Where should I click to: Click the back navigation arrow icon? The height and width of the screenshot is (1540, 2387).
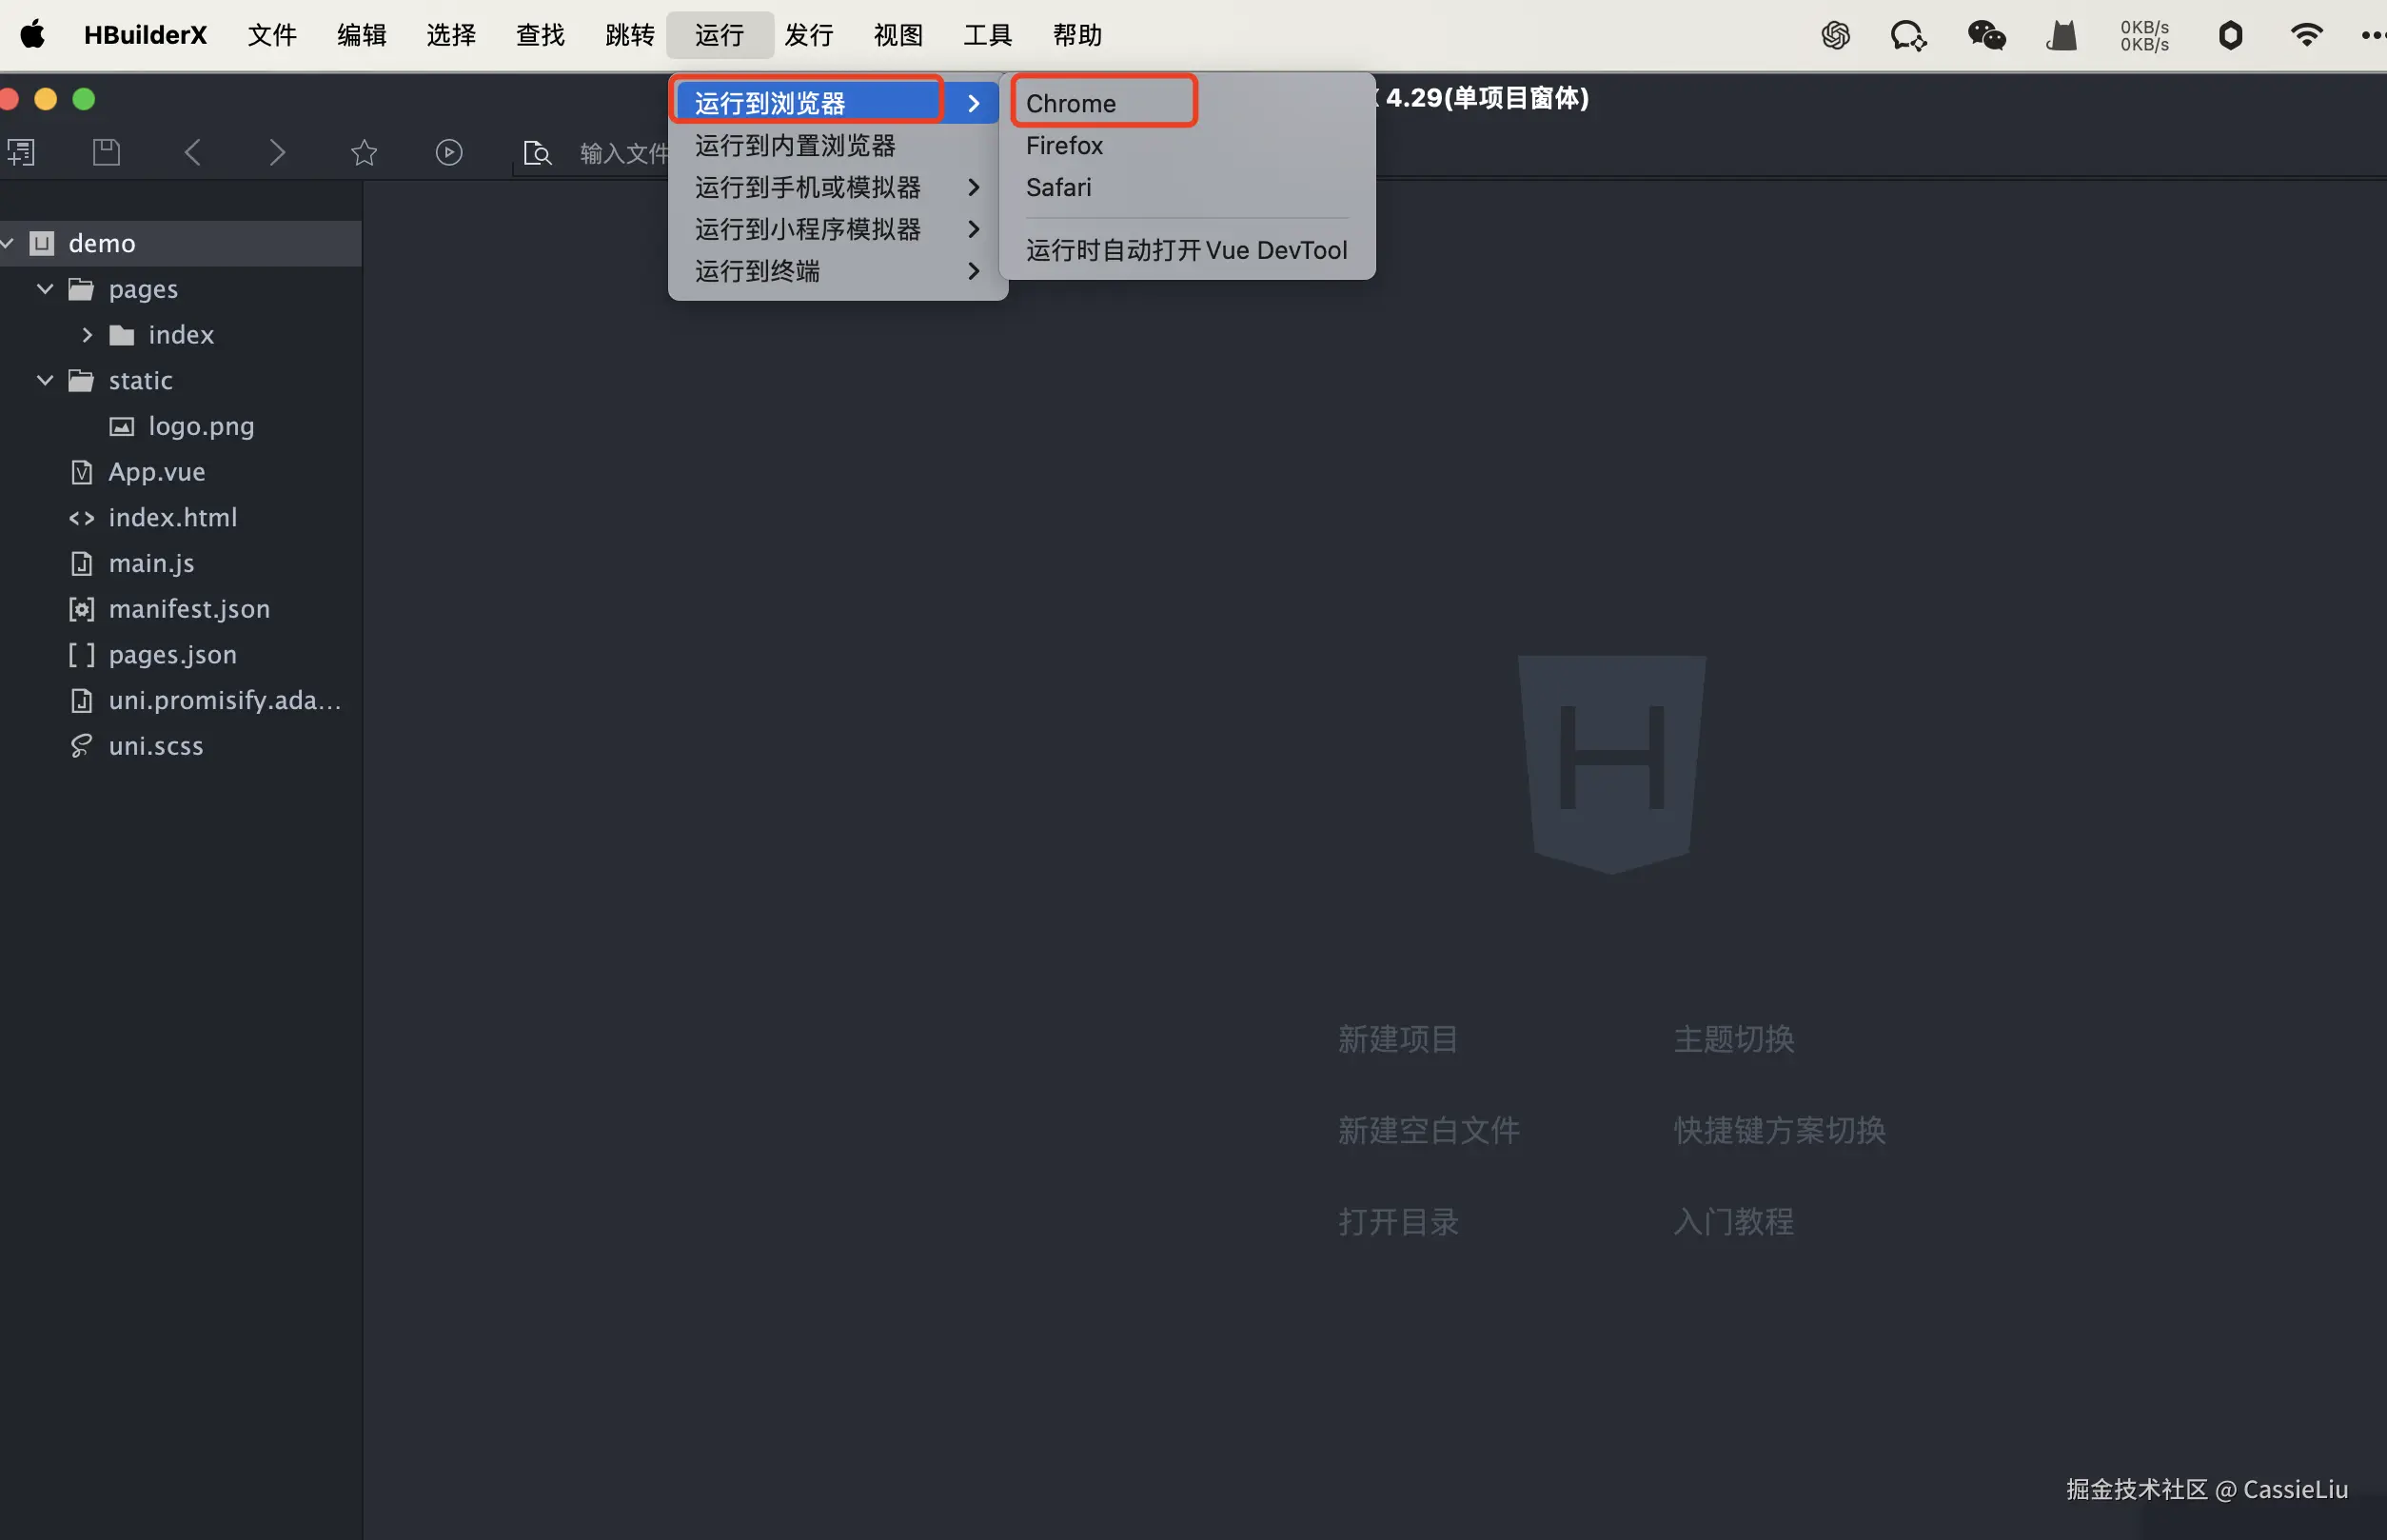point(193,152)
